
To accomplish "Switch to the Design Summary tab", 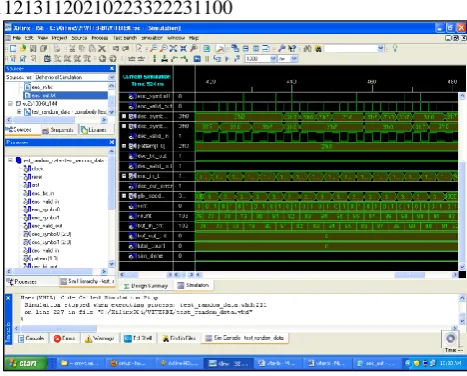I will point(146,286).
